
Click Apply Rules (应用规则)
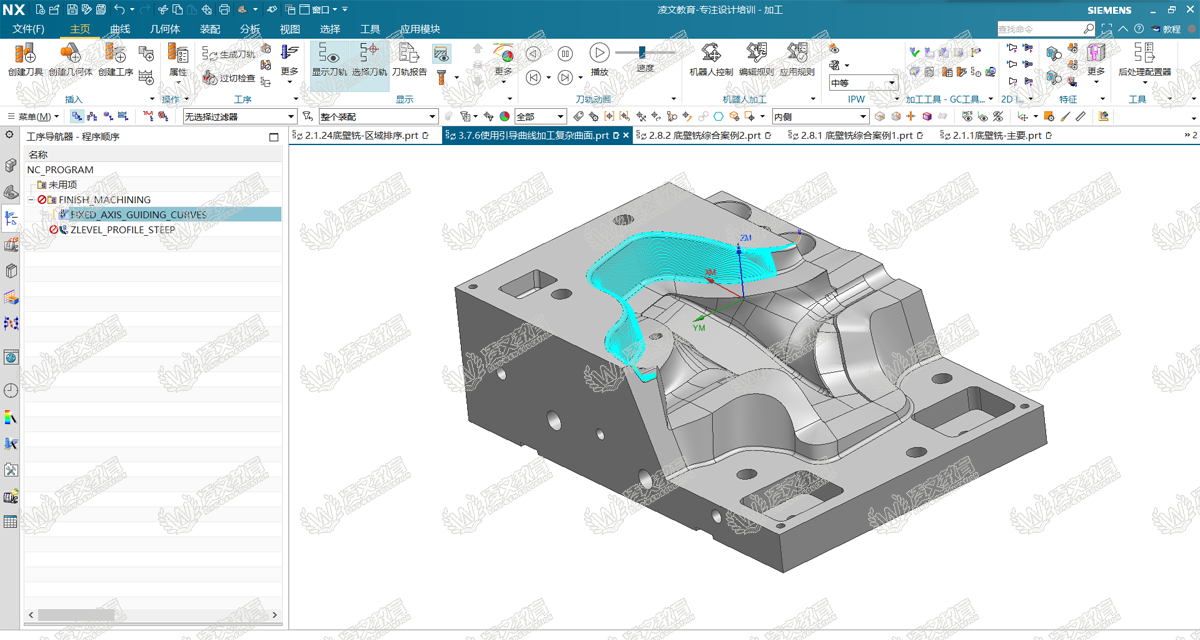click(x=796, y=60)
